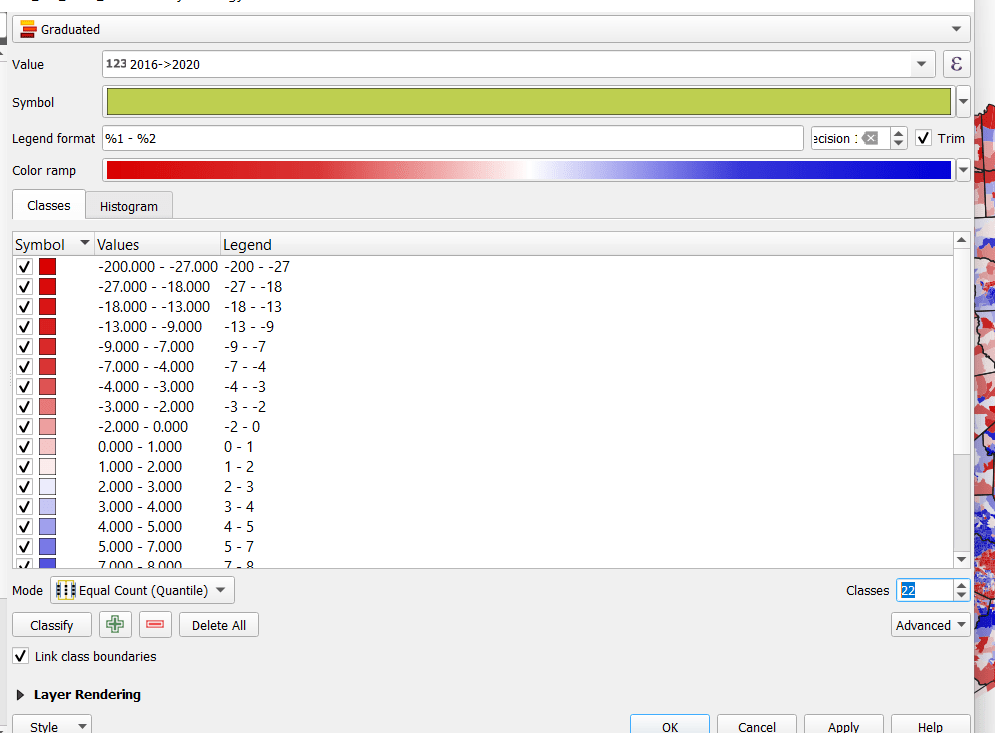Uncheck the Trim checkbox
995x733 pixels.
pyautogui.click(x=922, y=138)
